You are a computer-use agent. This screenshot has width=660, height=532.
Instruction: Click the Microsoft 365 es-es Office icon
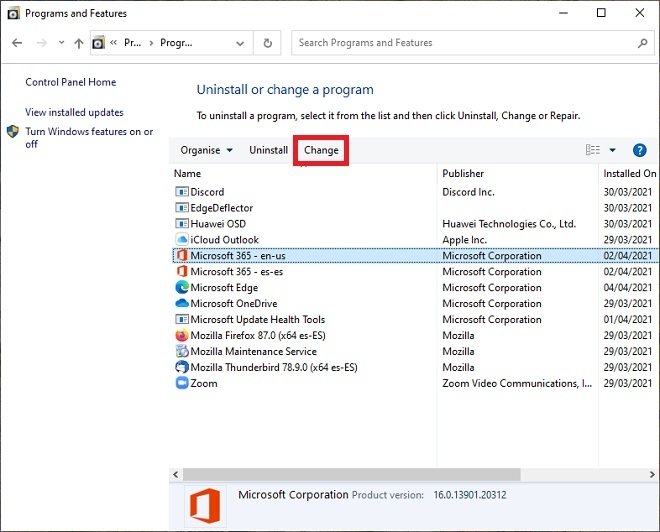pos(181,271)
